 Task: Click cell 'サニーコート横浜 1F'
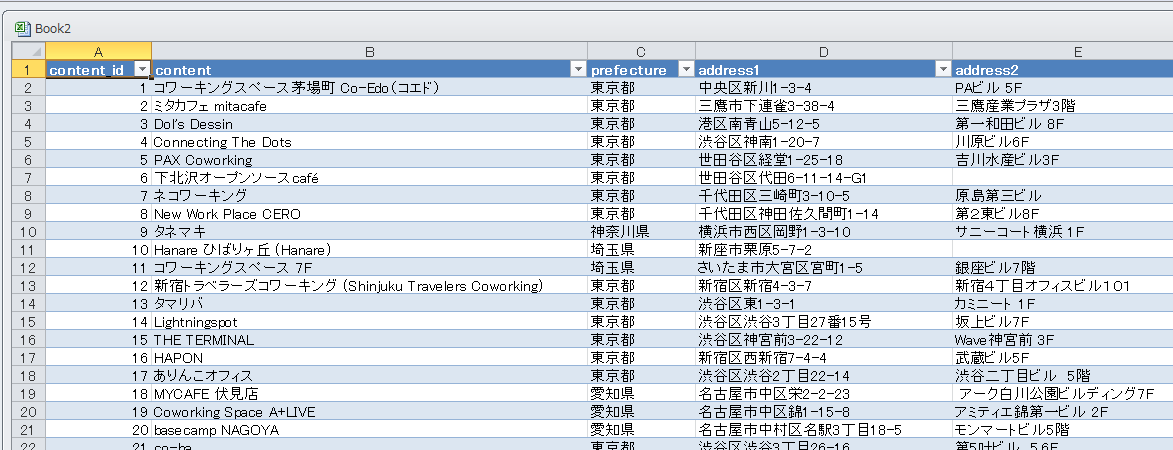1062,231
